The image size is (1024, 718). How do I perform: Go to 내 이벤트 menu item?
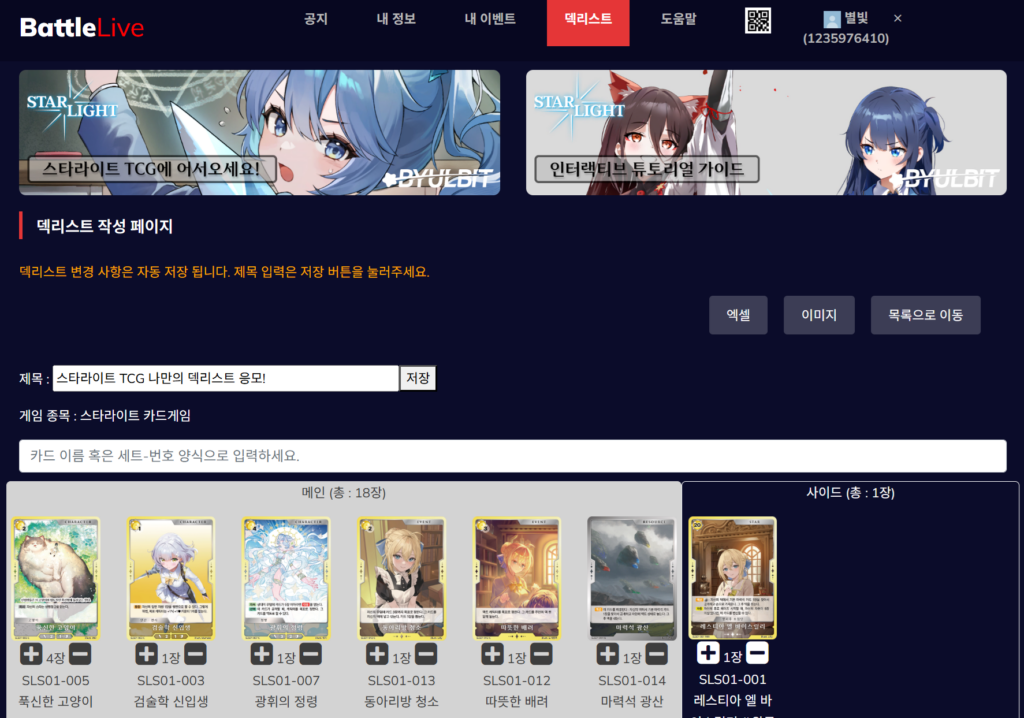point(490,19)
